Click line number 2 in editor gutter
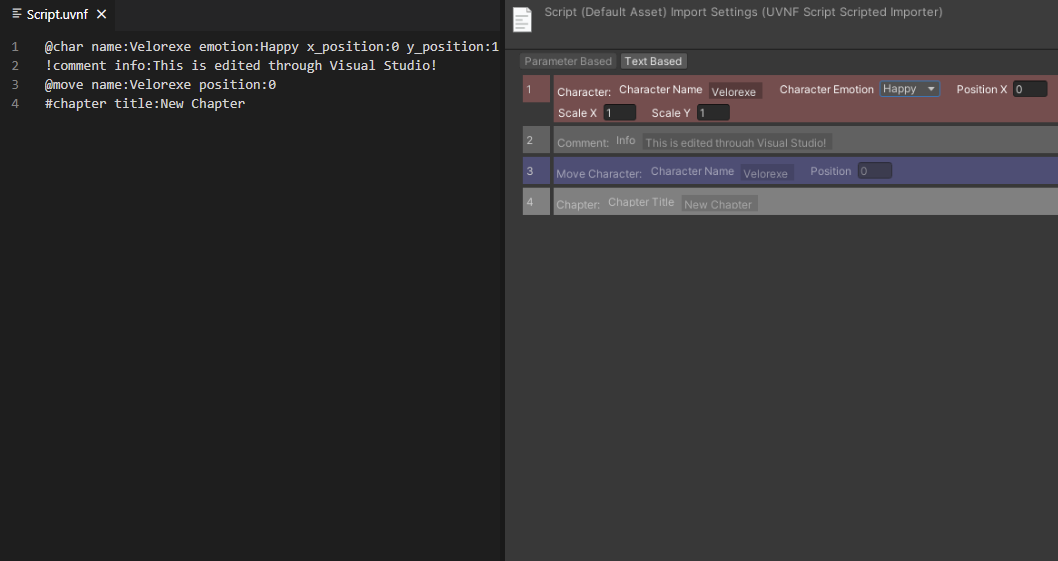 15,65
